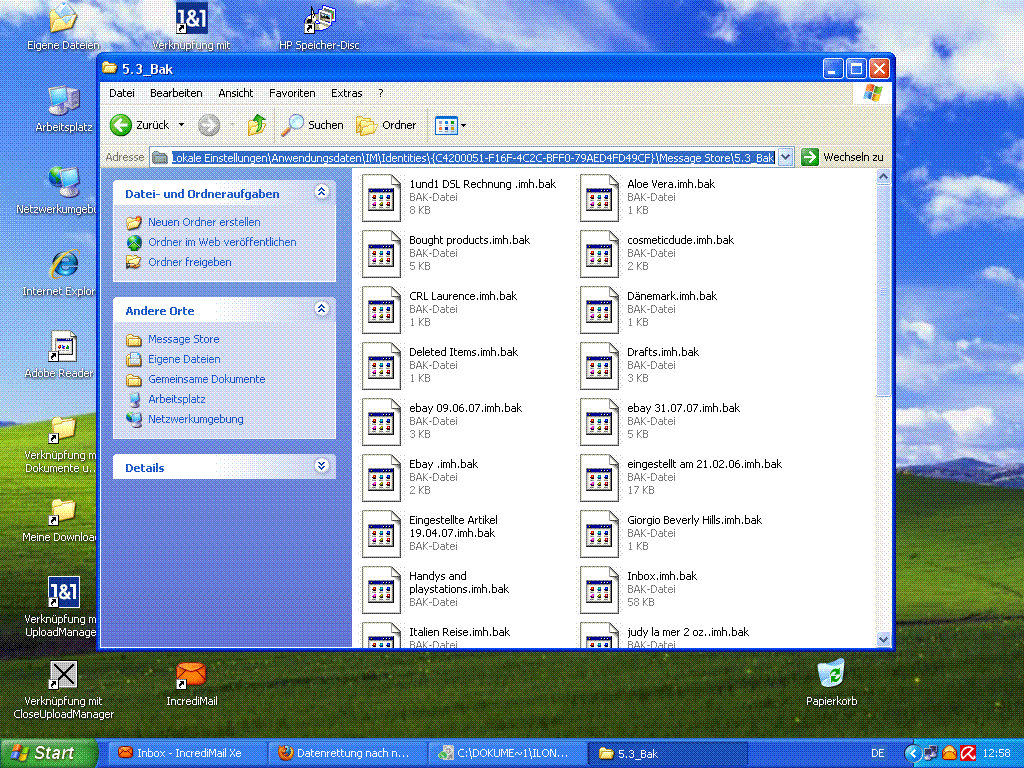1024x768 pixels.
Task: Click file list scrollbar up arrow
Action: pyautogui.click(x=883, y=176)
